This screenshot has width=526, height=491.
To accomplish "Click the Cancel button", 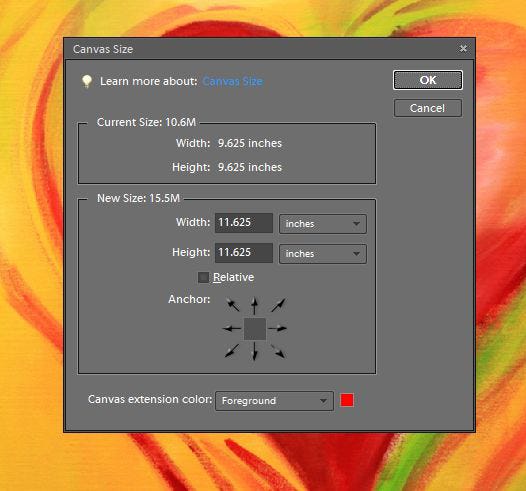I will [x=428, y=108].
